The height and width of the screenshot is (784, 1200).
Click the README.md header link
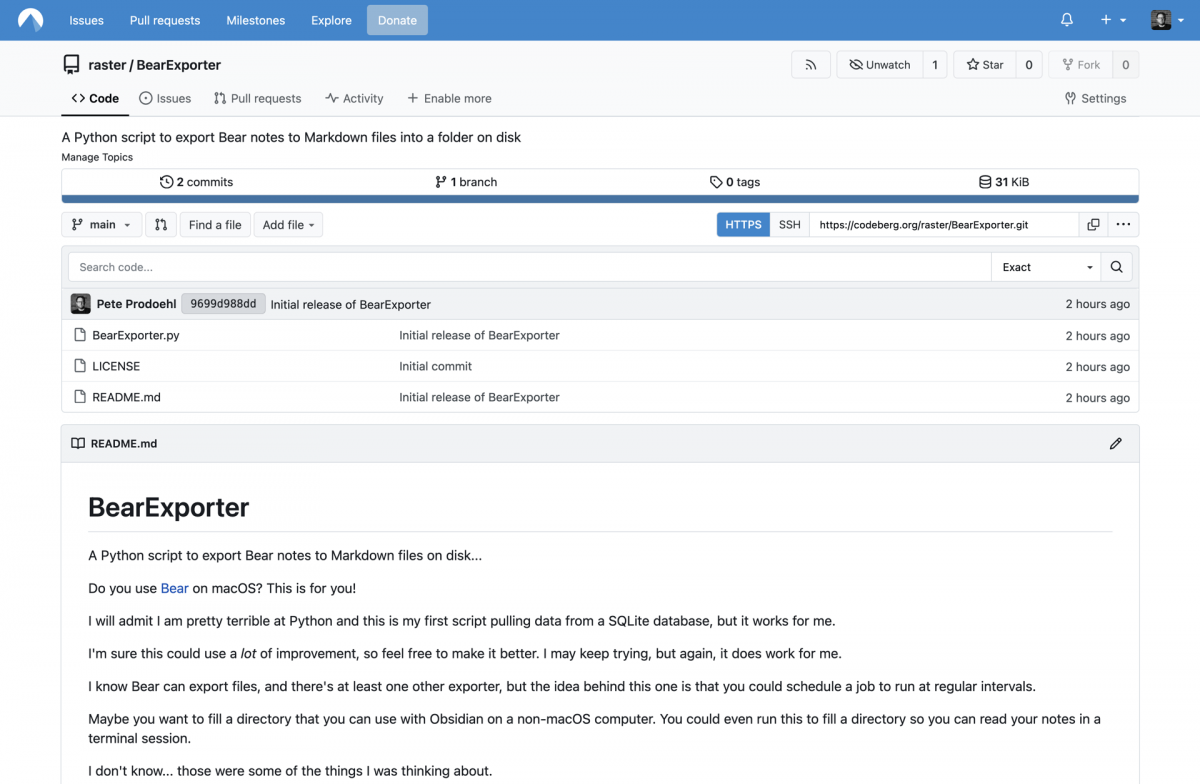coord(124,444)
